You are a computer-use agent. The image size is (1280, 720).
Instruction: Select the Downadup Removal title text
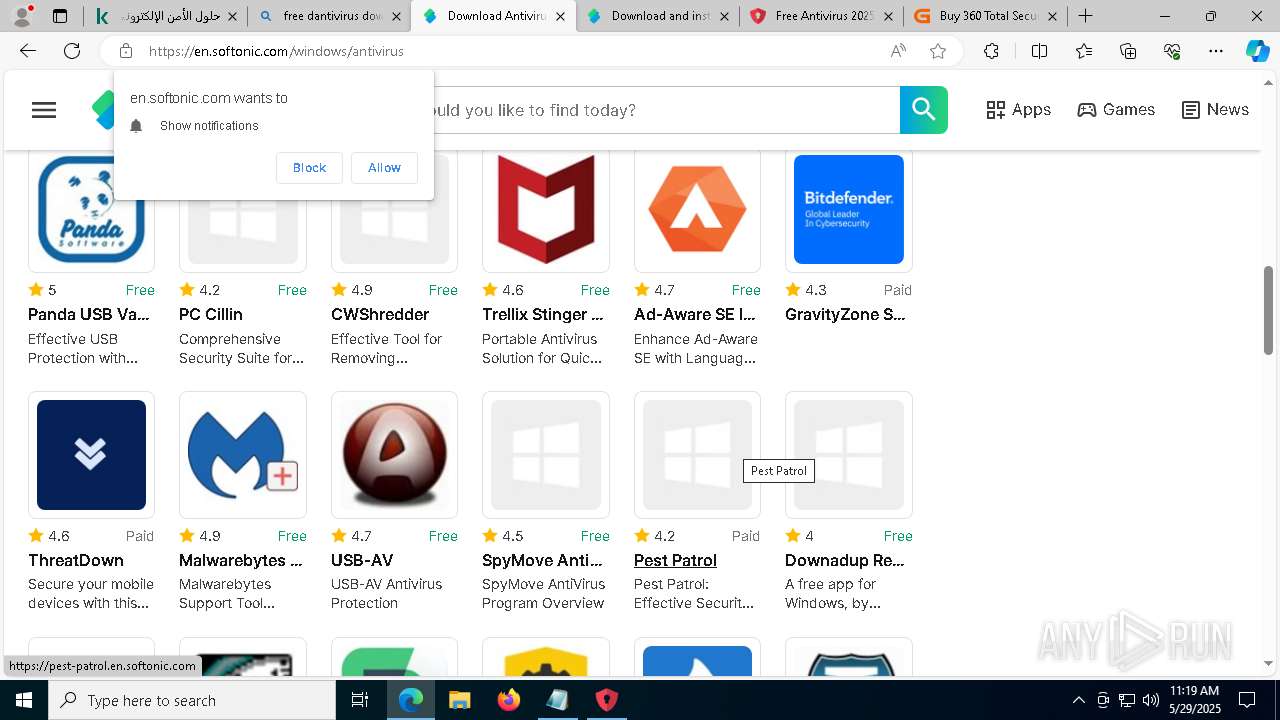pos(845,560)
